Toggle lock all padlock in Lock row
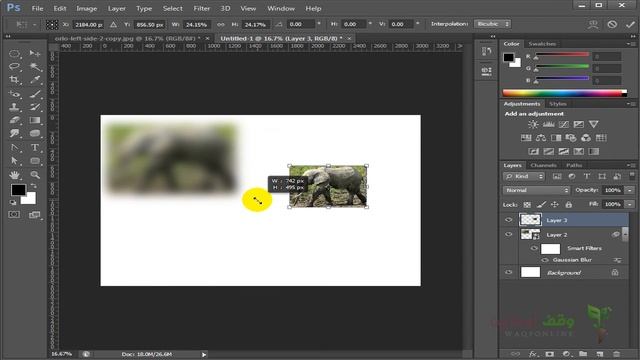The image size is (640, 360). [x=569, y=204]
